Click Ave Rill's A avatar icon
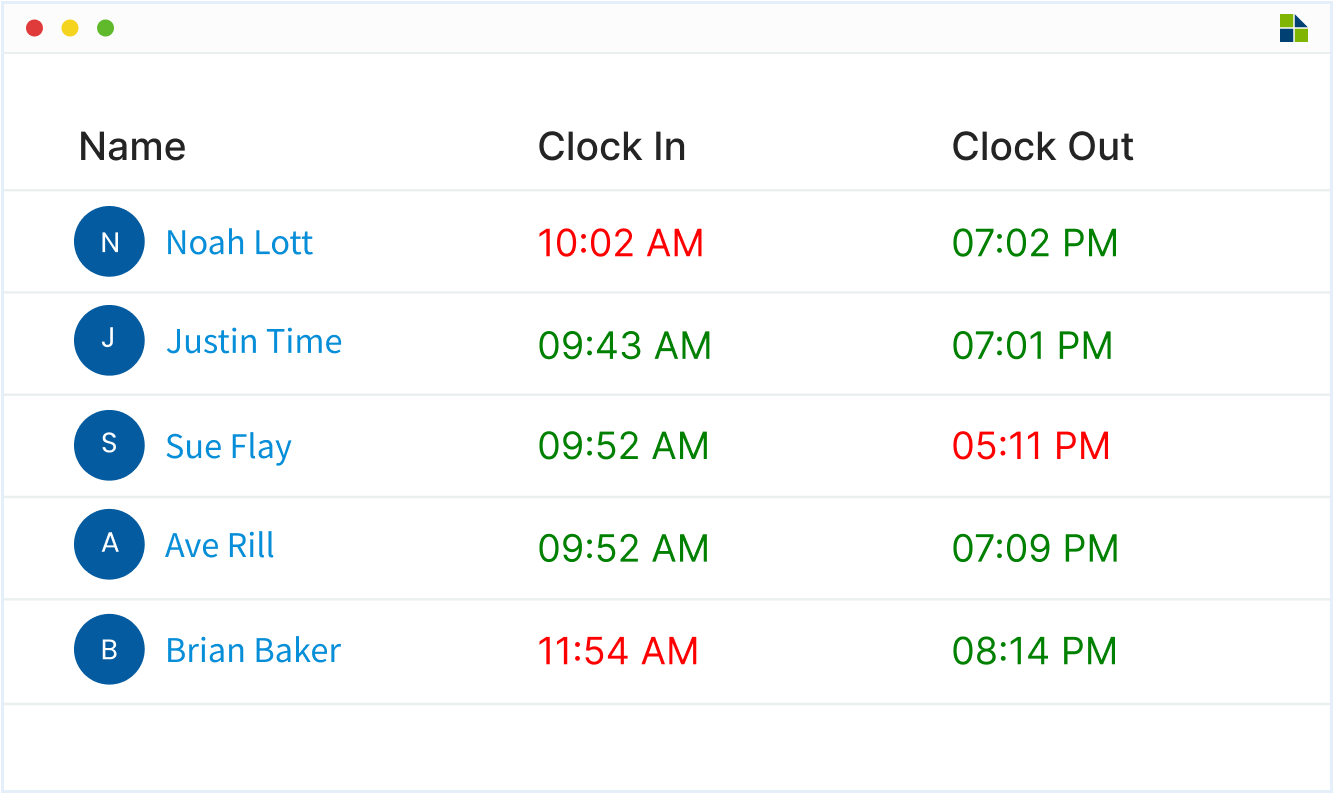Screen dimensions: 1333x793 110,544
